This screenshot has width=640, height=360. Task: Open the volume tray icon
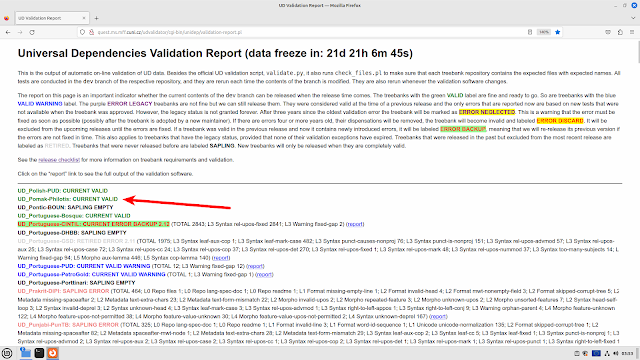[616, 353]
